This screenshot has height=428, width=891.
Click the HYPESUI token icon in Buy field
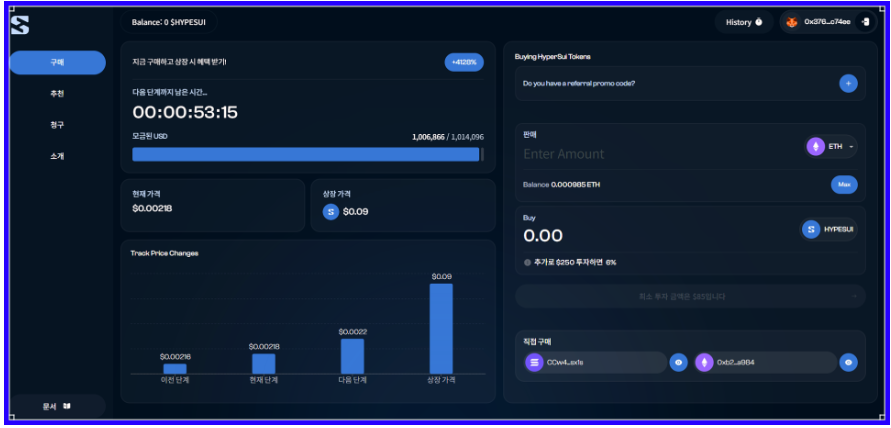pyautogui.click(x=810, y=229)
